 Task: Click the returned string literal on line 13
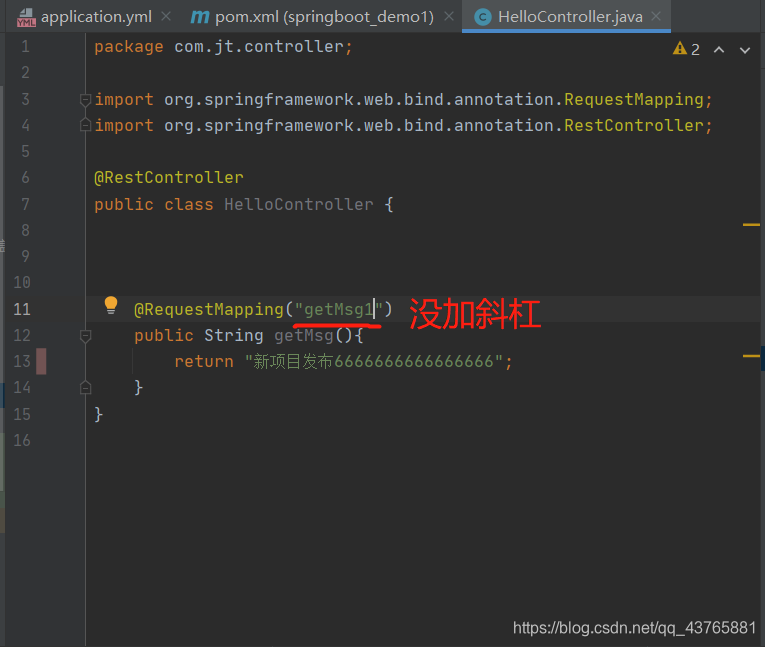coord(374,362)
